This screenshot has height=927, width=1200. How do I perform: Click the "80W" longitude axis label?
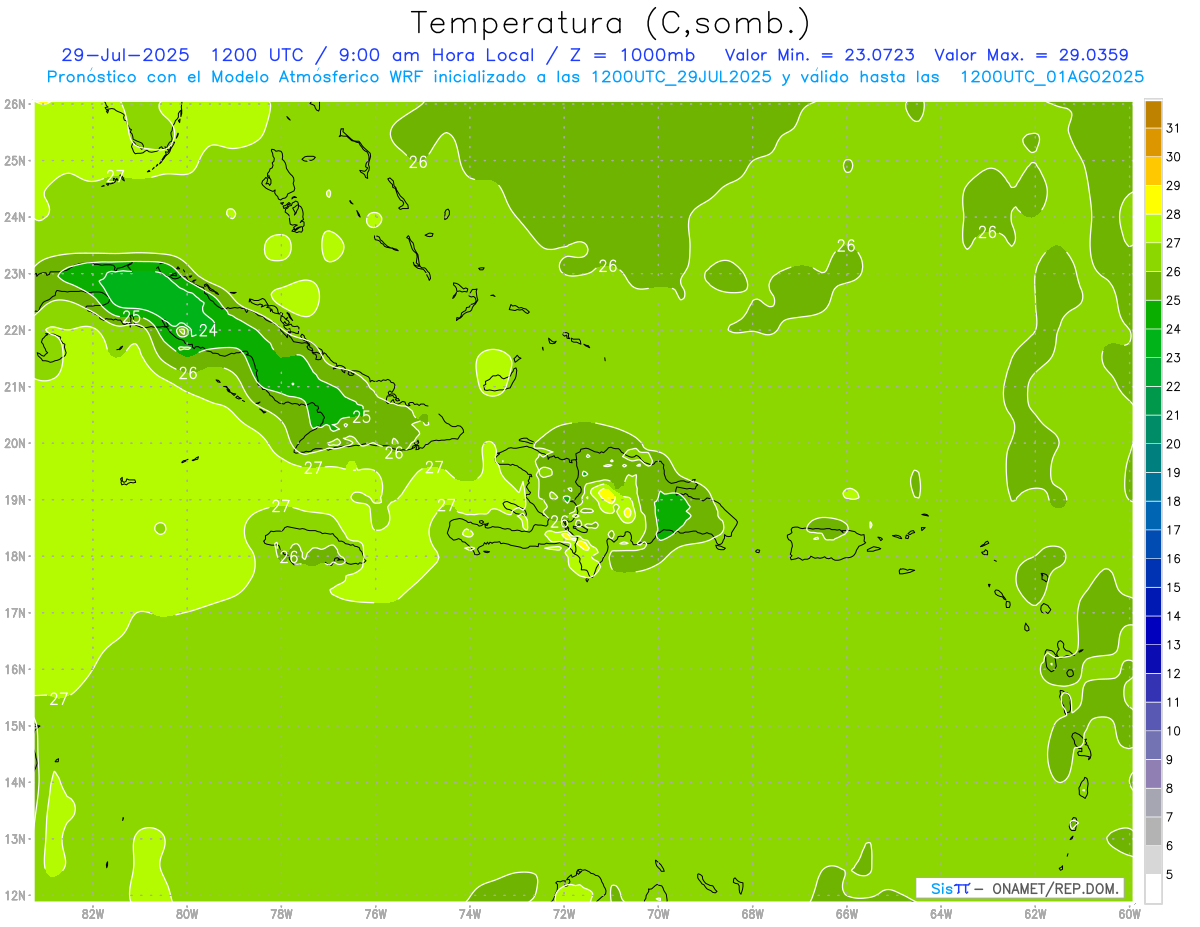click(x=187, y=913)
